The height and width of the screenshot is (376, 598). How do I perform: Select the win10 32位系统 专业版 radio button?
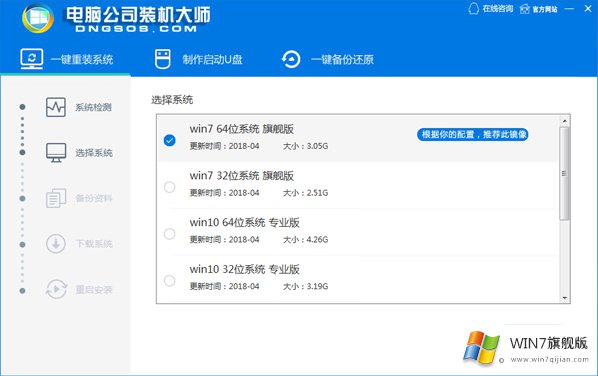170,281
